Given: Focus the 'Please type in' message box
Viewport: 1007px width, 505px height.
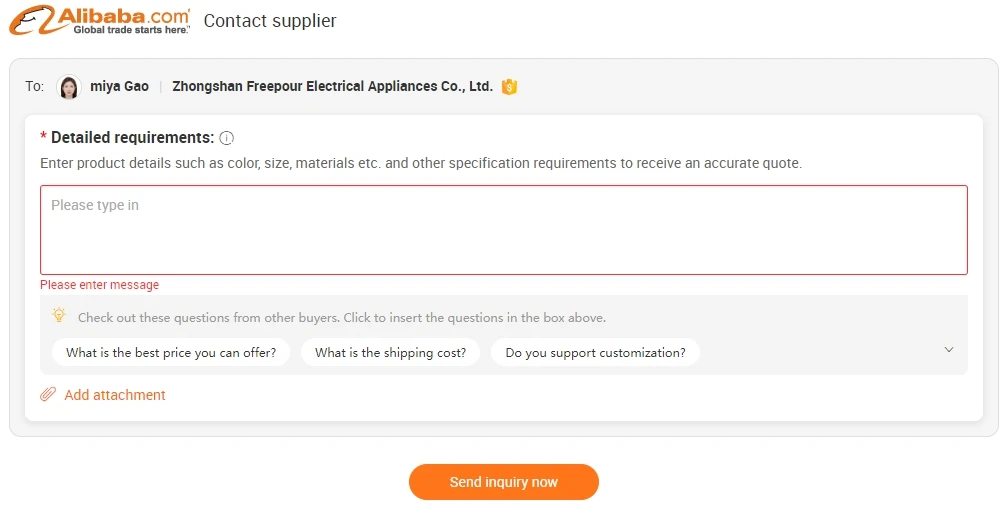Looking at the screenshot, I should pos(503,230).
